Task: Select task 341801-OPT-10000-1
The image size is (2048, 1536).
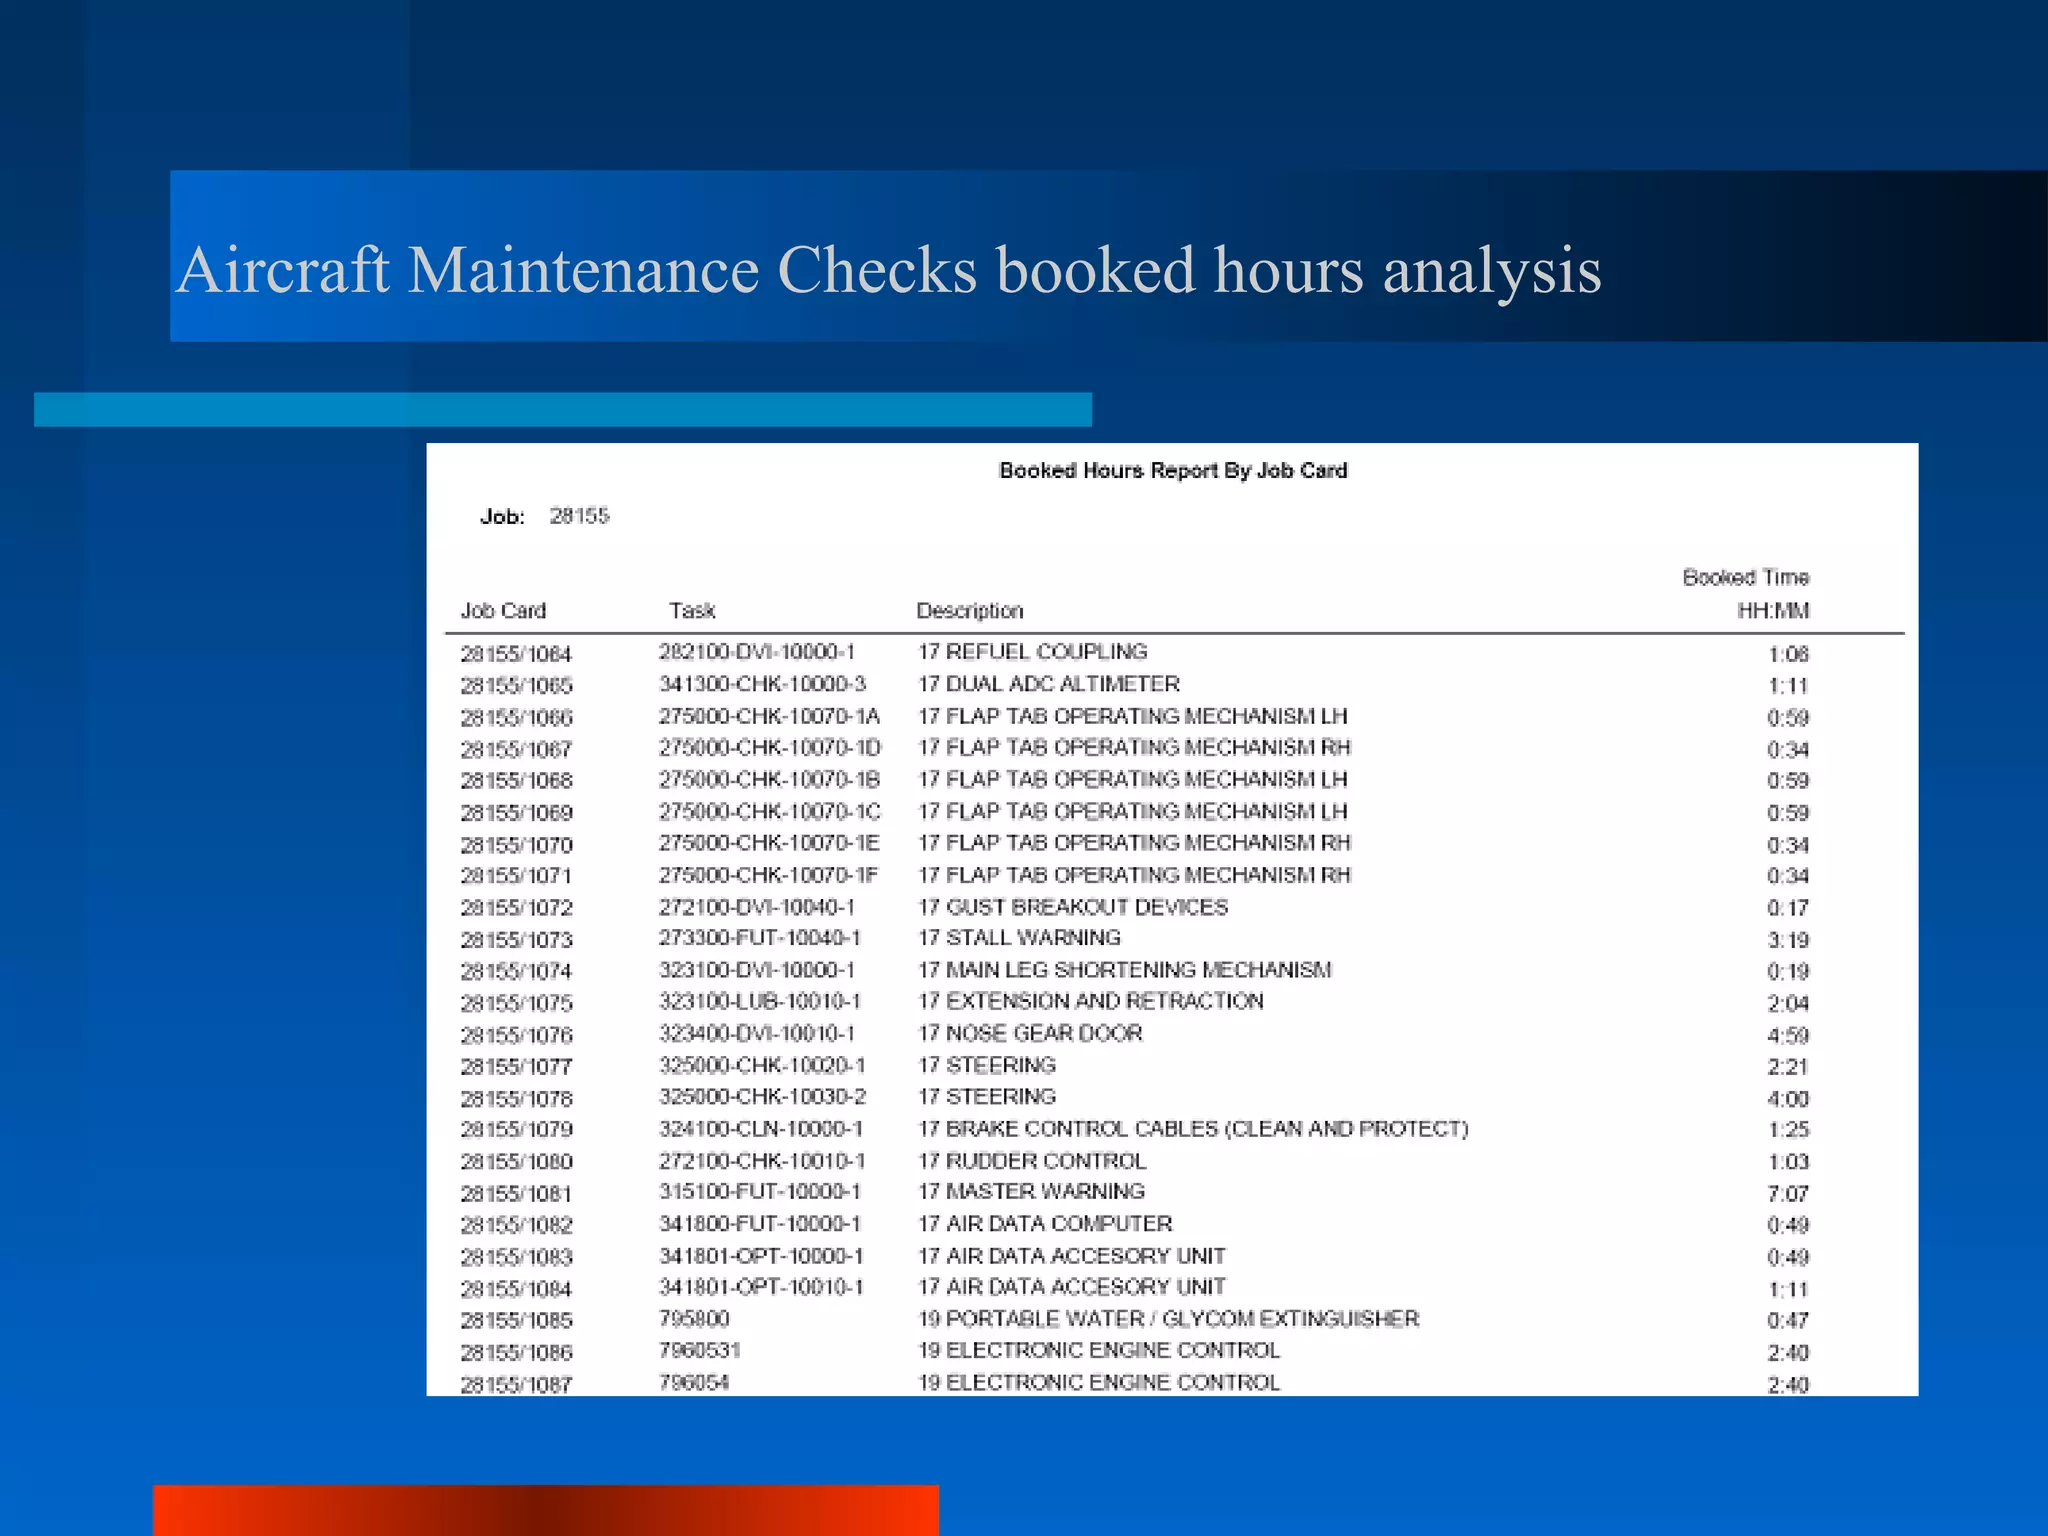Action: point(761,1256)
